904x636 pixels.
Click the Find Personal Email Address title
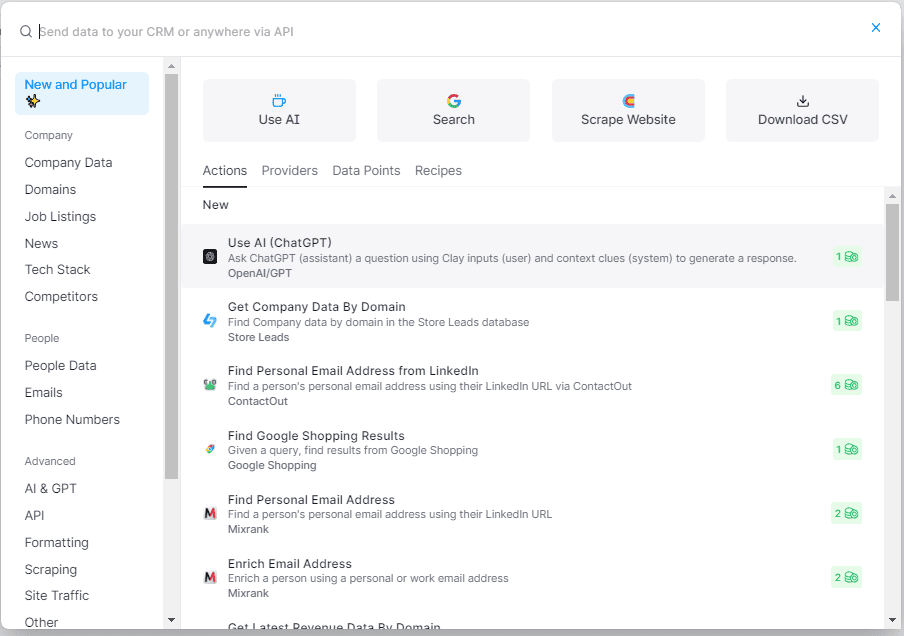[x=311, y=500]
